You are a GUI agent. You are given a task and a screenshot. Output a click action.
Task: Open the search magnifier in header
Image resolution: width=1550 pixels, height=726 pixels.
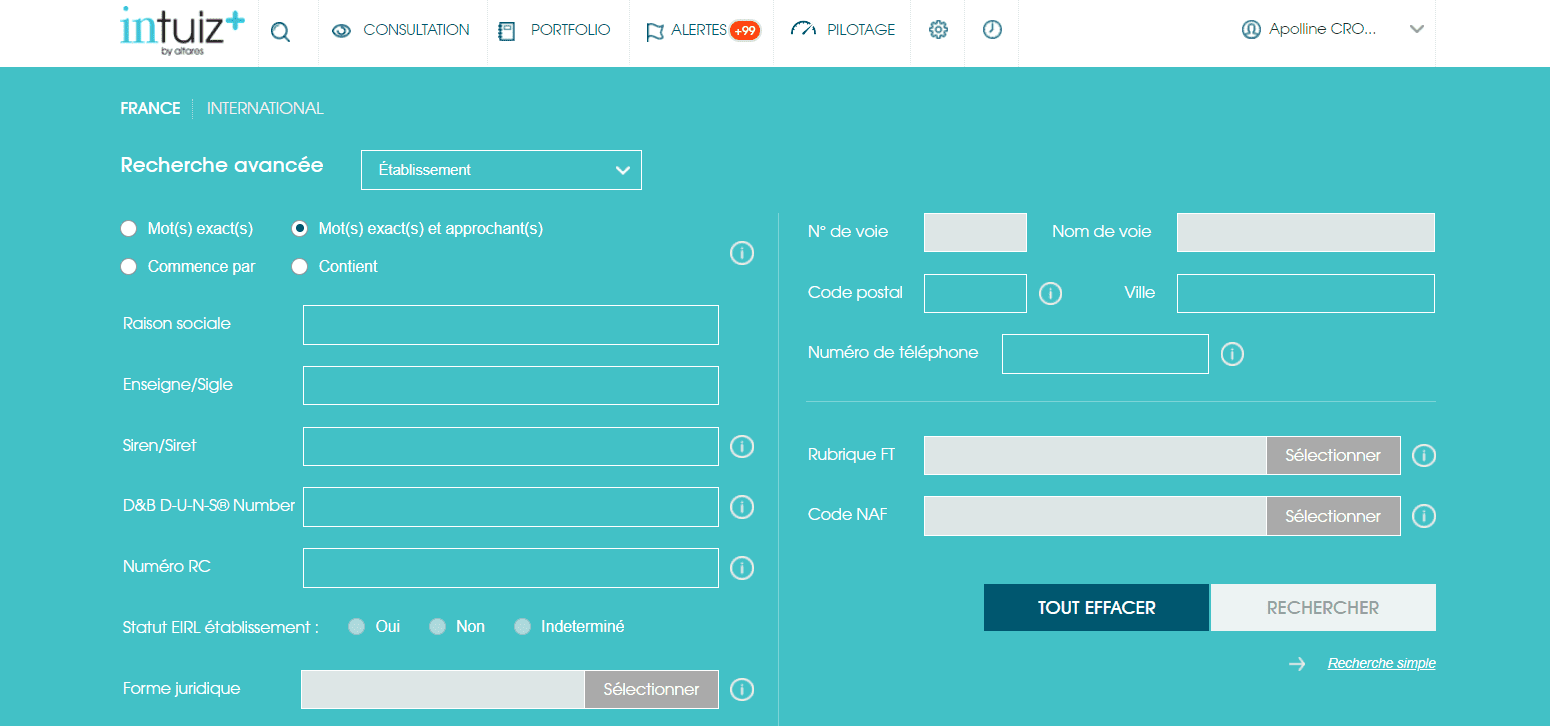click(x=280, y=32)
